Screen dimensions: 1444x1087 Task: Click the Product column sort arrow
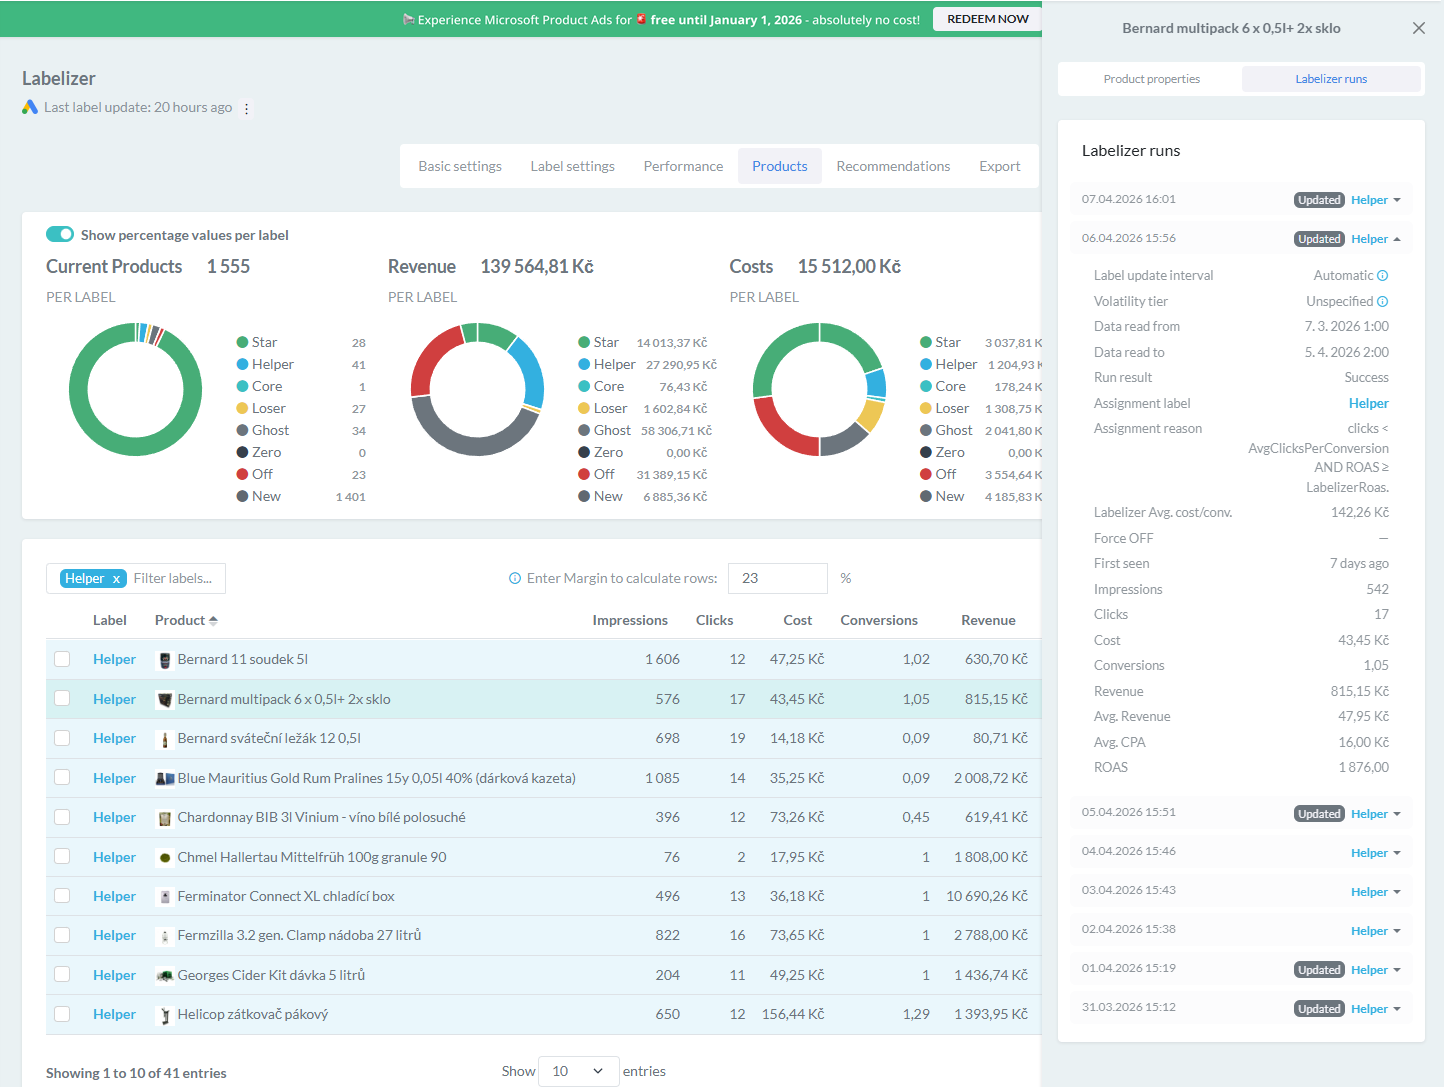(213, 621)
